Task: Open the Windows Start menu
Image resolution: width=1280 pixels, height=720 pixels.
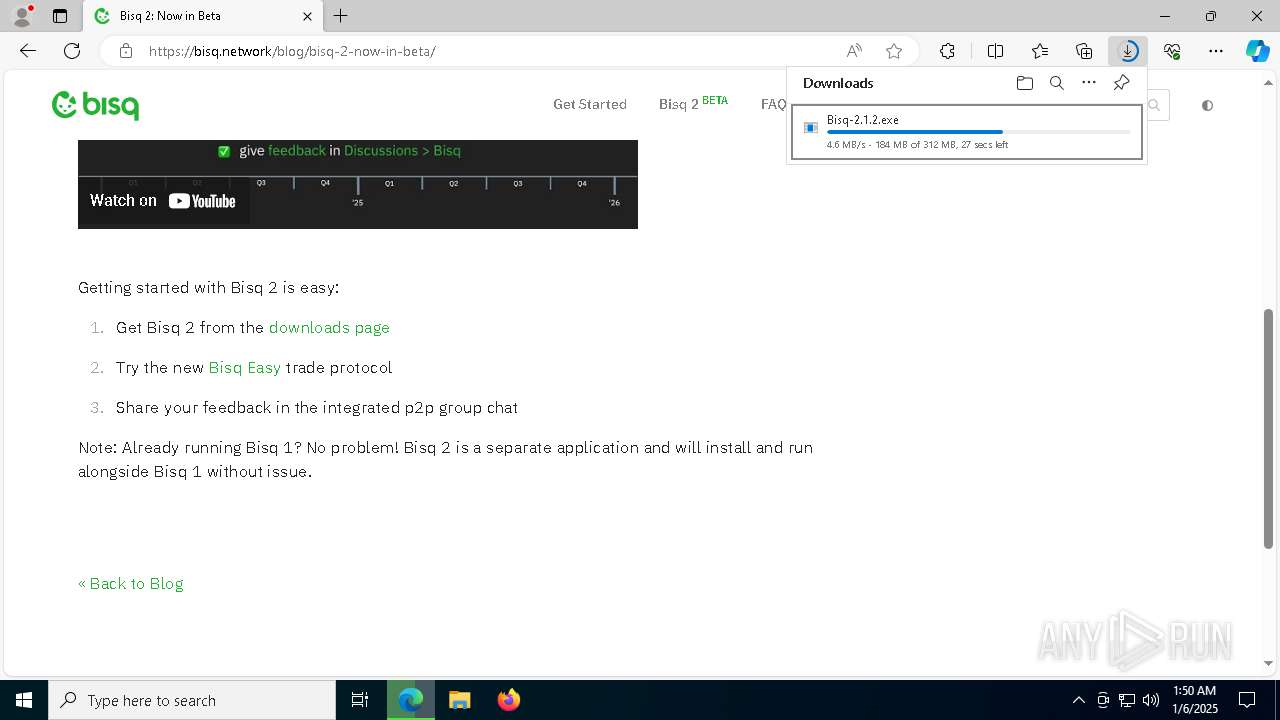Action: [24, 700]
